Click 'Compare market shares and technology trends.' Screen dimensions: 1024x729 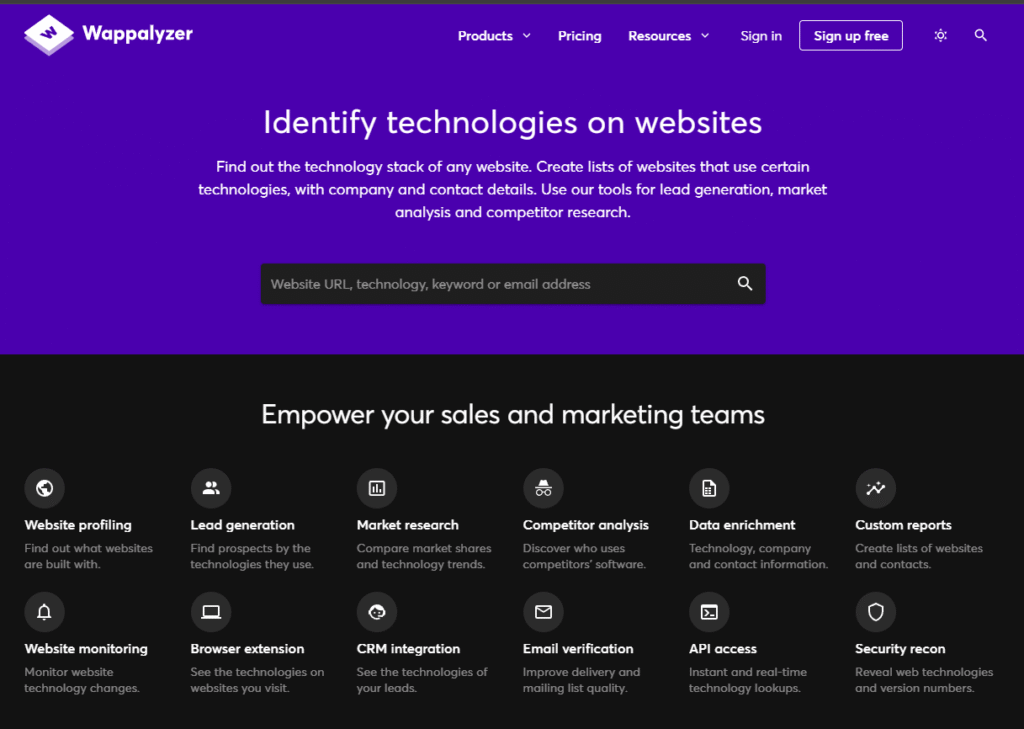424,556
